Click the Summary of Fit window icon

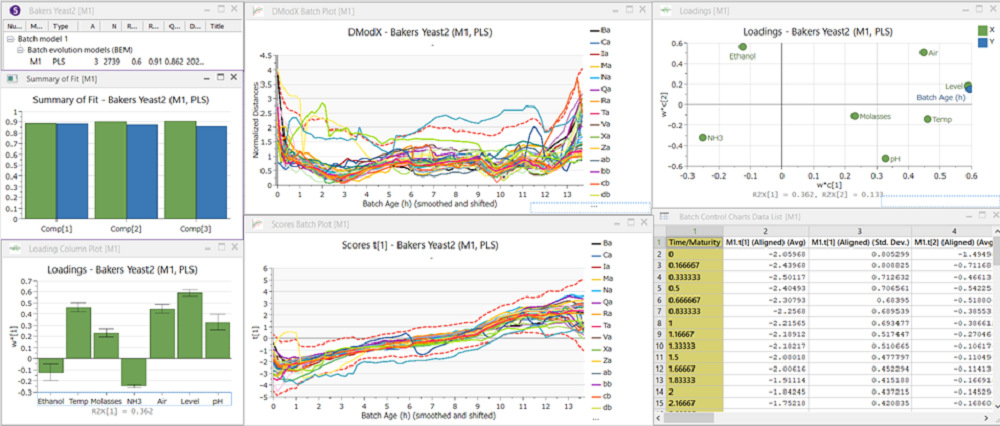pos(11,78)
